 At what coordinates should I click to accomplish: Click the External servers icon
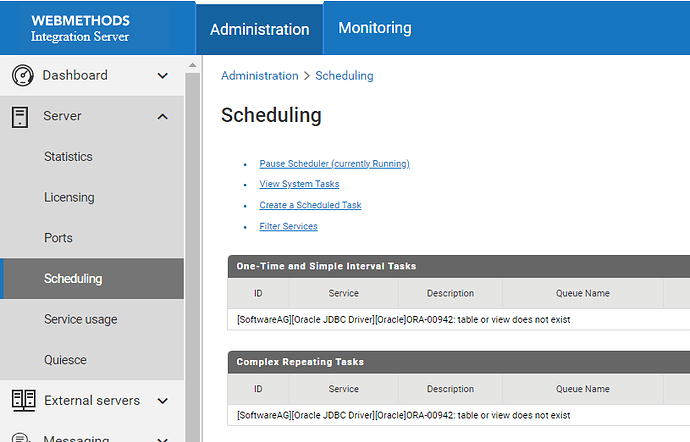point(23,401)
